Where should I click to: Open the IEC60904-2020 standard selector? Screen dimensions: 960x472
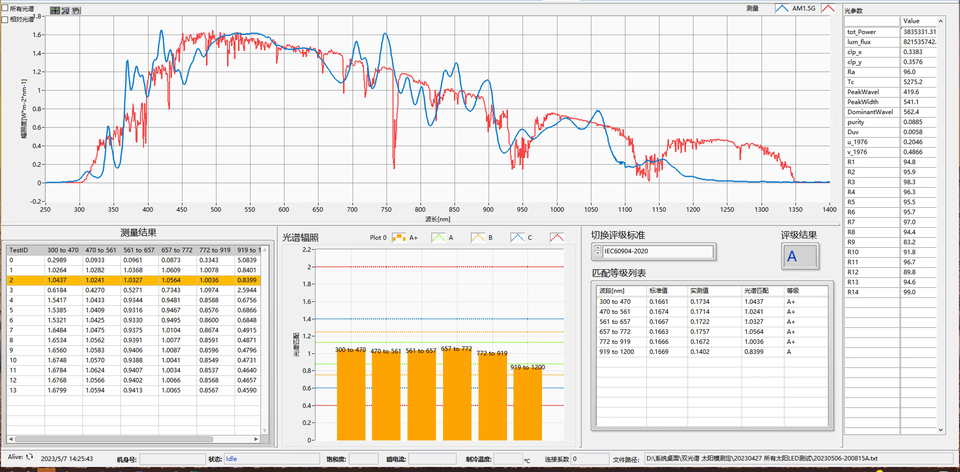click(x=659, y=251)
